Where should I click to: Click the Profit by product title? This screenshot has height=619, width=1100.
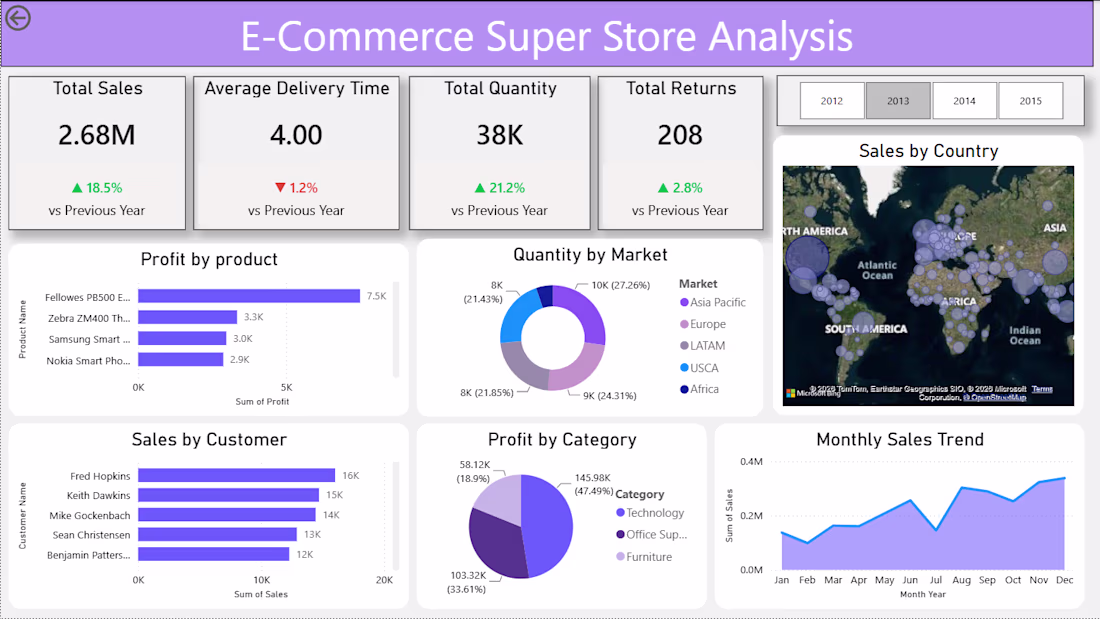point(209,260)
